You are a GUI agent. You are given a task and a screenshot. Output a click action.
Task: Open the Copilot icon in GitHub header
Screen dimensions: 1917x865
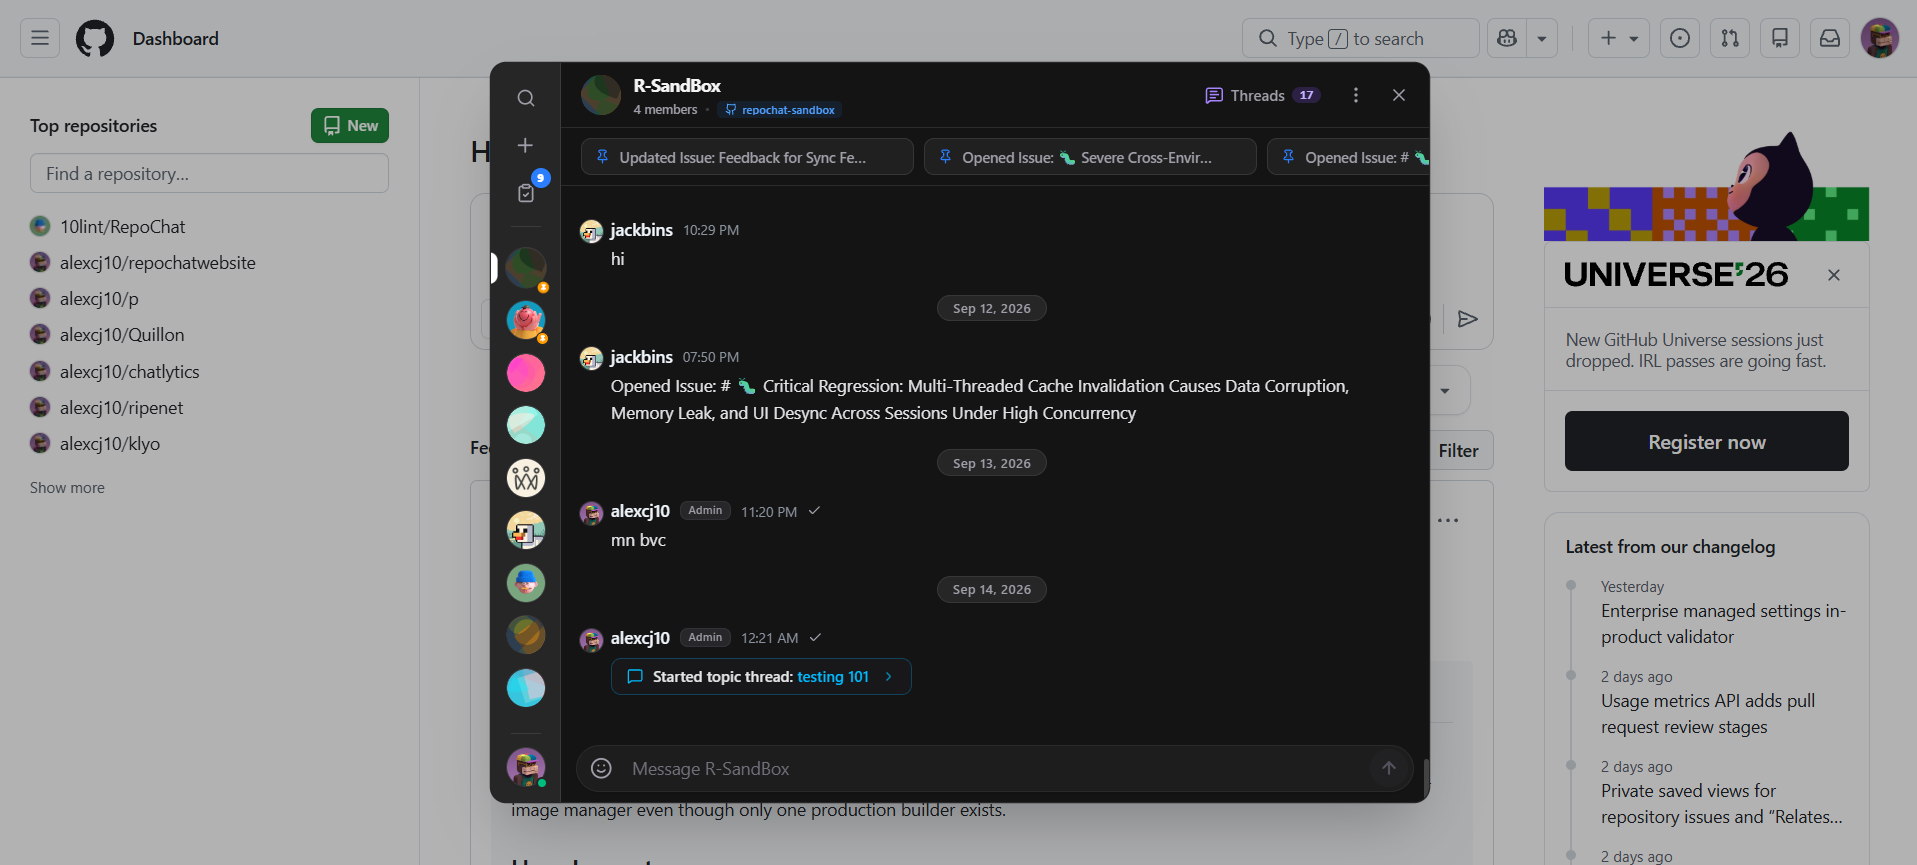(x=1507, y=38)
